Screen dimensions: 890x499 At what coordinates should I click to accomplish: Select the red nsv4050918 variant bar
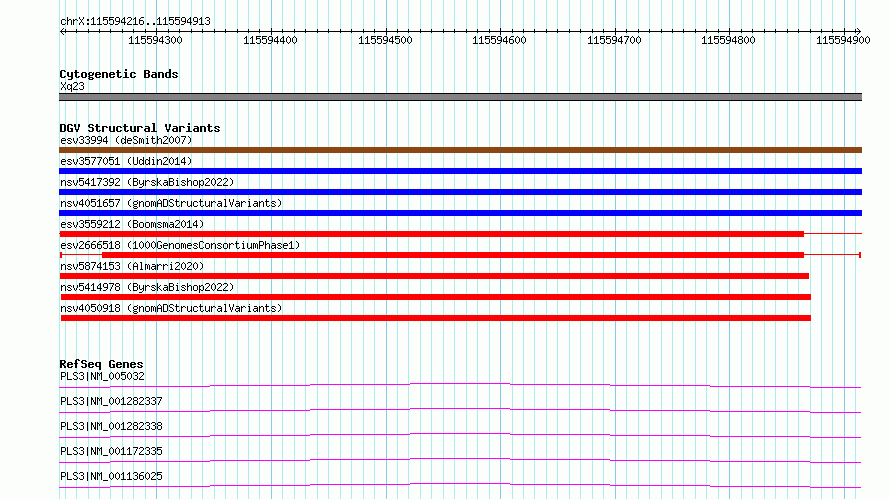[436, 318]
